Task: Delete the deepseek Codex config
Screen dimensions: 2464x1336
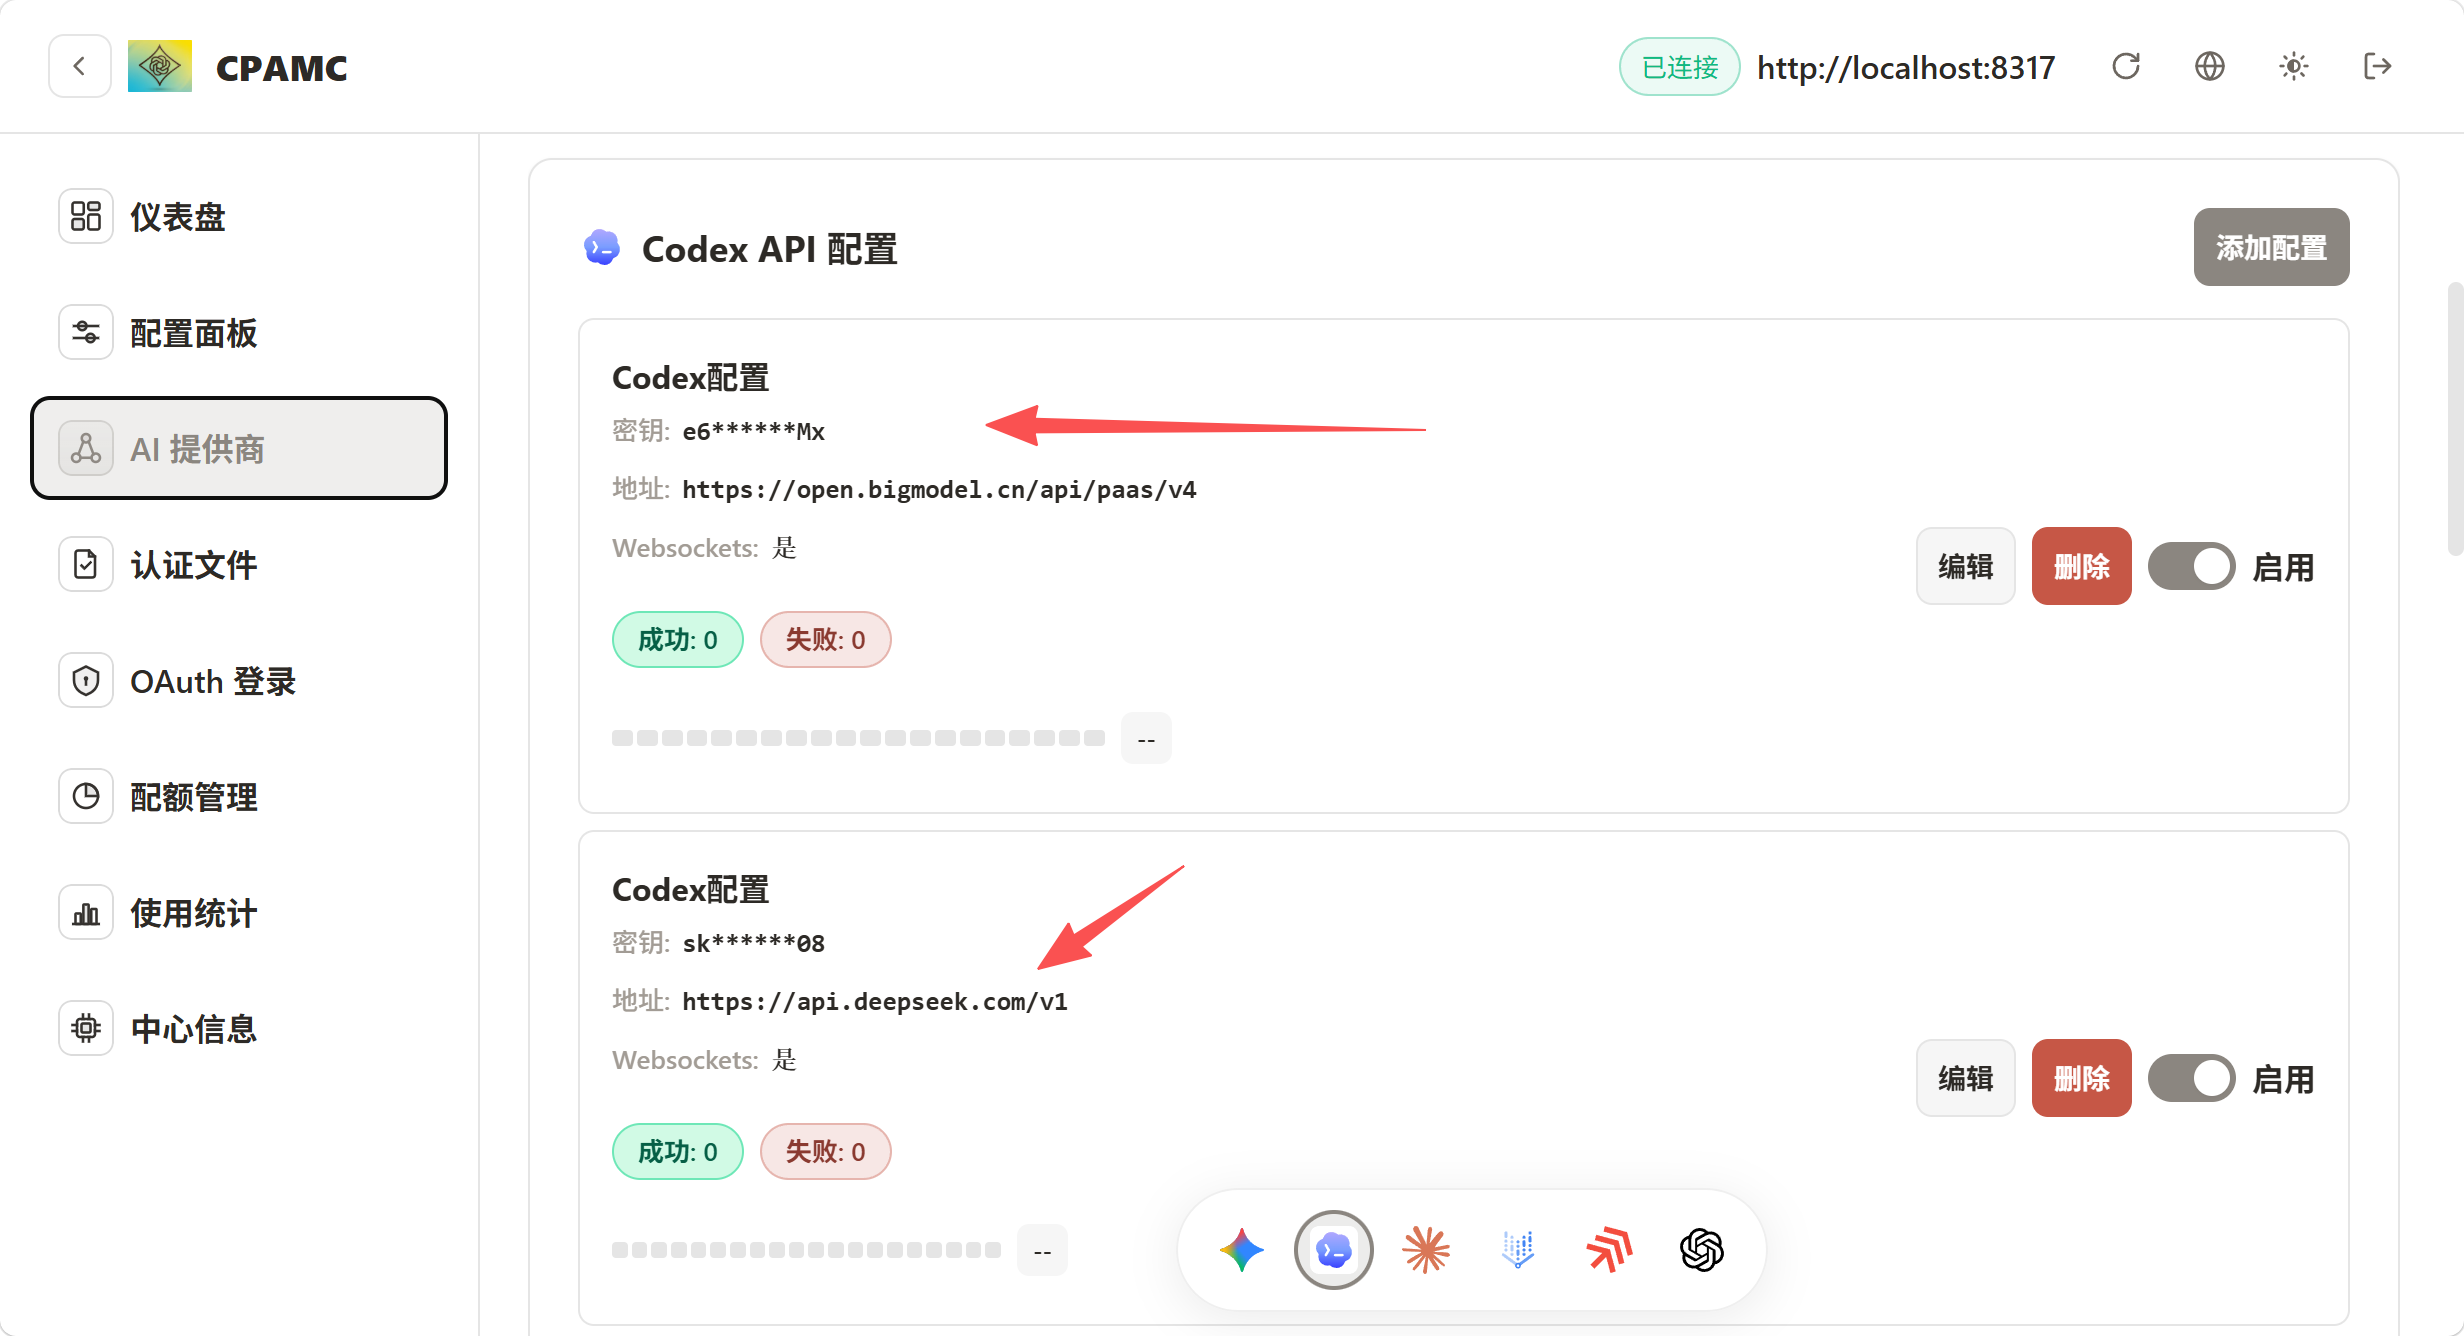Action: (2081, 1079)
